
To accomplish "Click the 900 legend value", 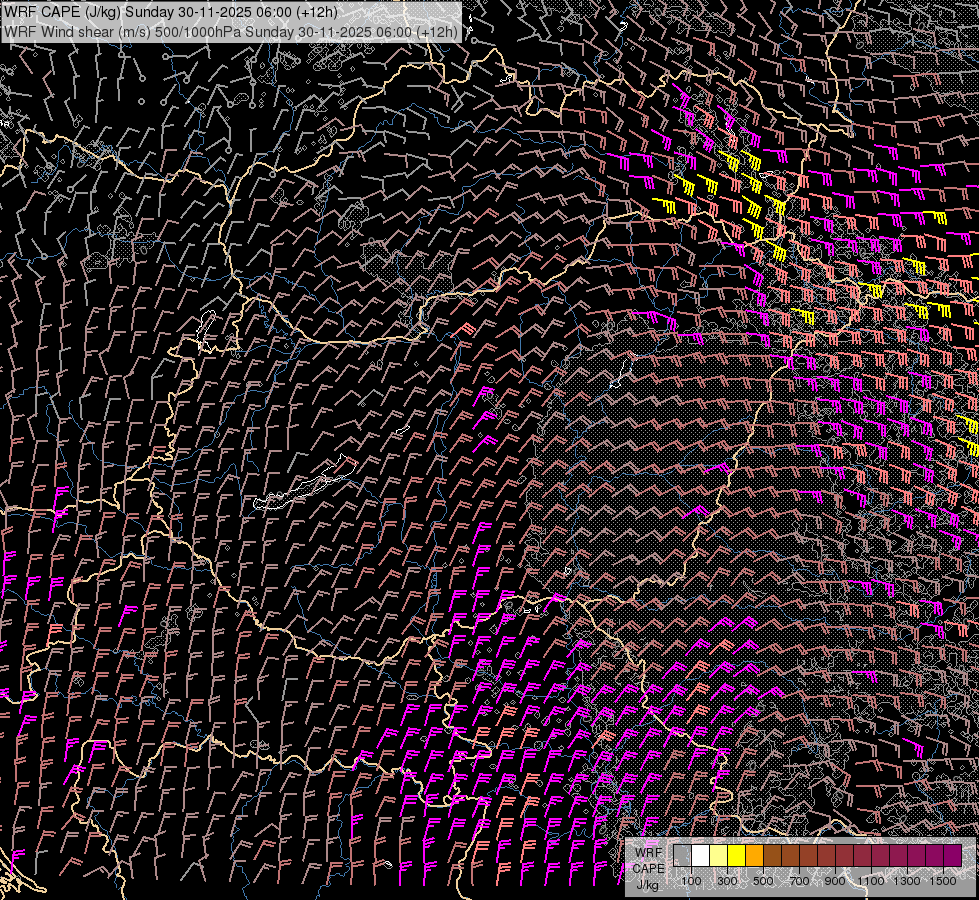I will click(x=835, y=881).
